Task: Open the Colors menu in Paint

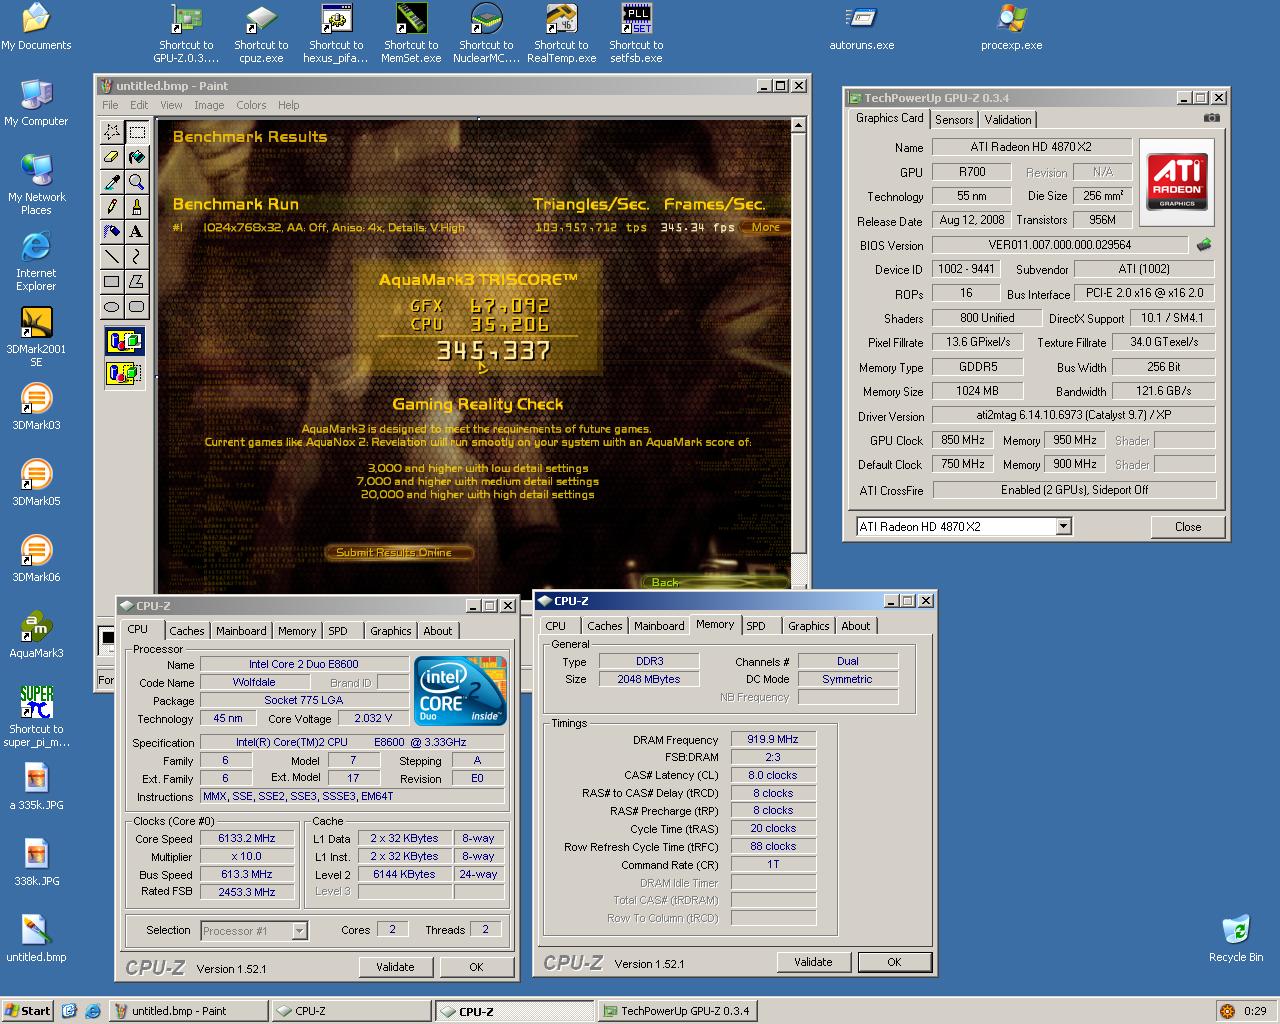Action: 251,105
